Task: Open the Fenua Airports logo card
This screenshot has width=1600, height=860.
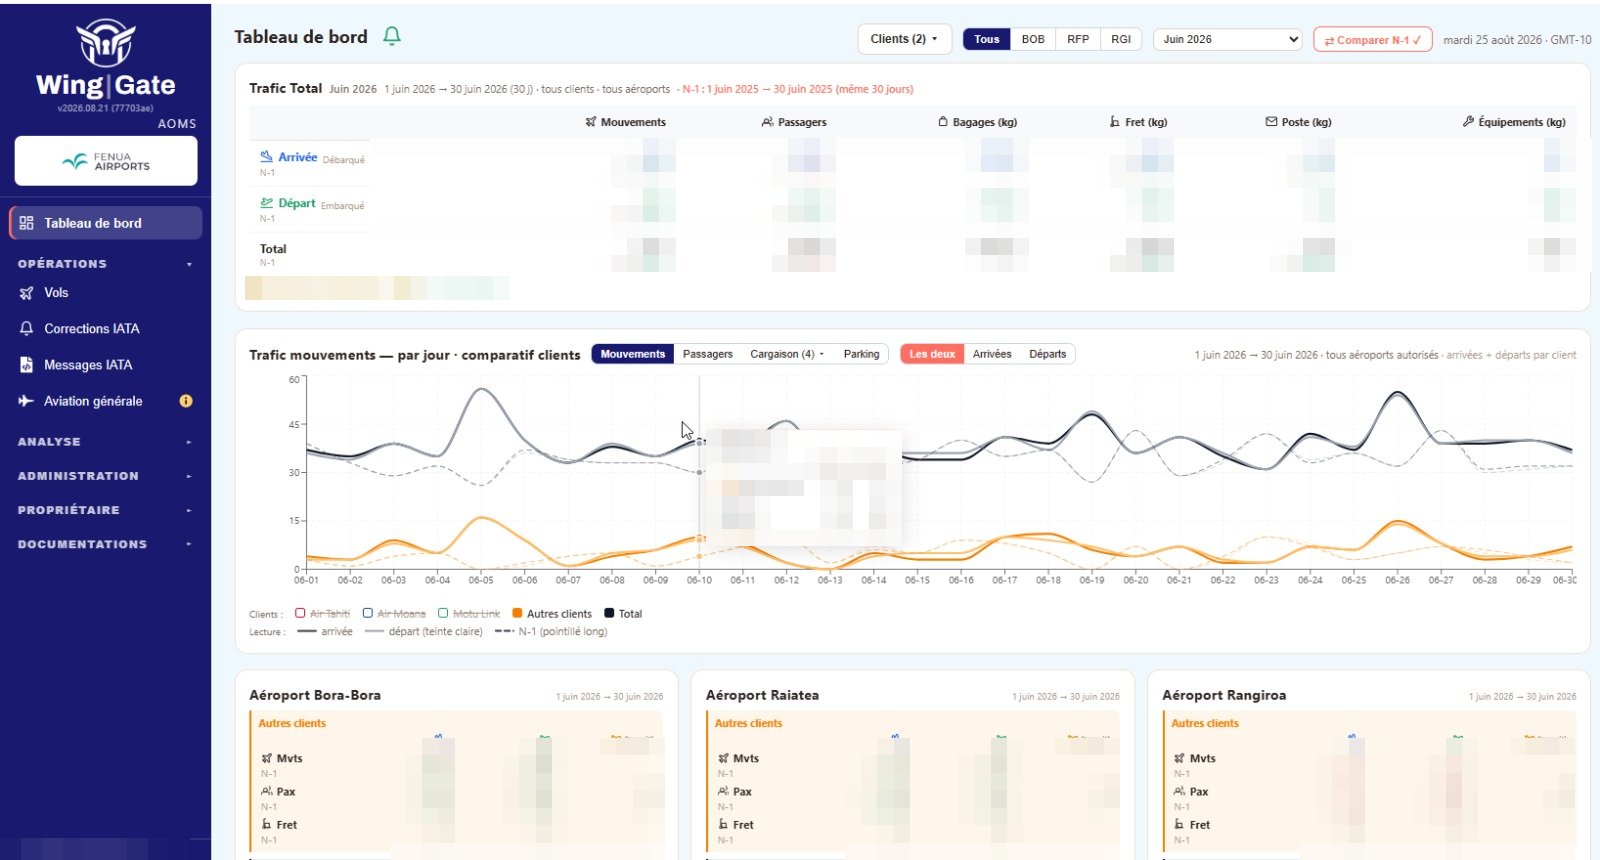Action: click(106, 161)
